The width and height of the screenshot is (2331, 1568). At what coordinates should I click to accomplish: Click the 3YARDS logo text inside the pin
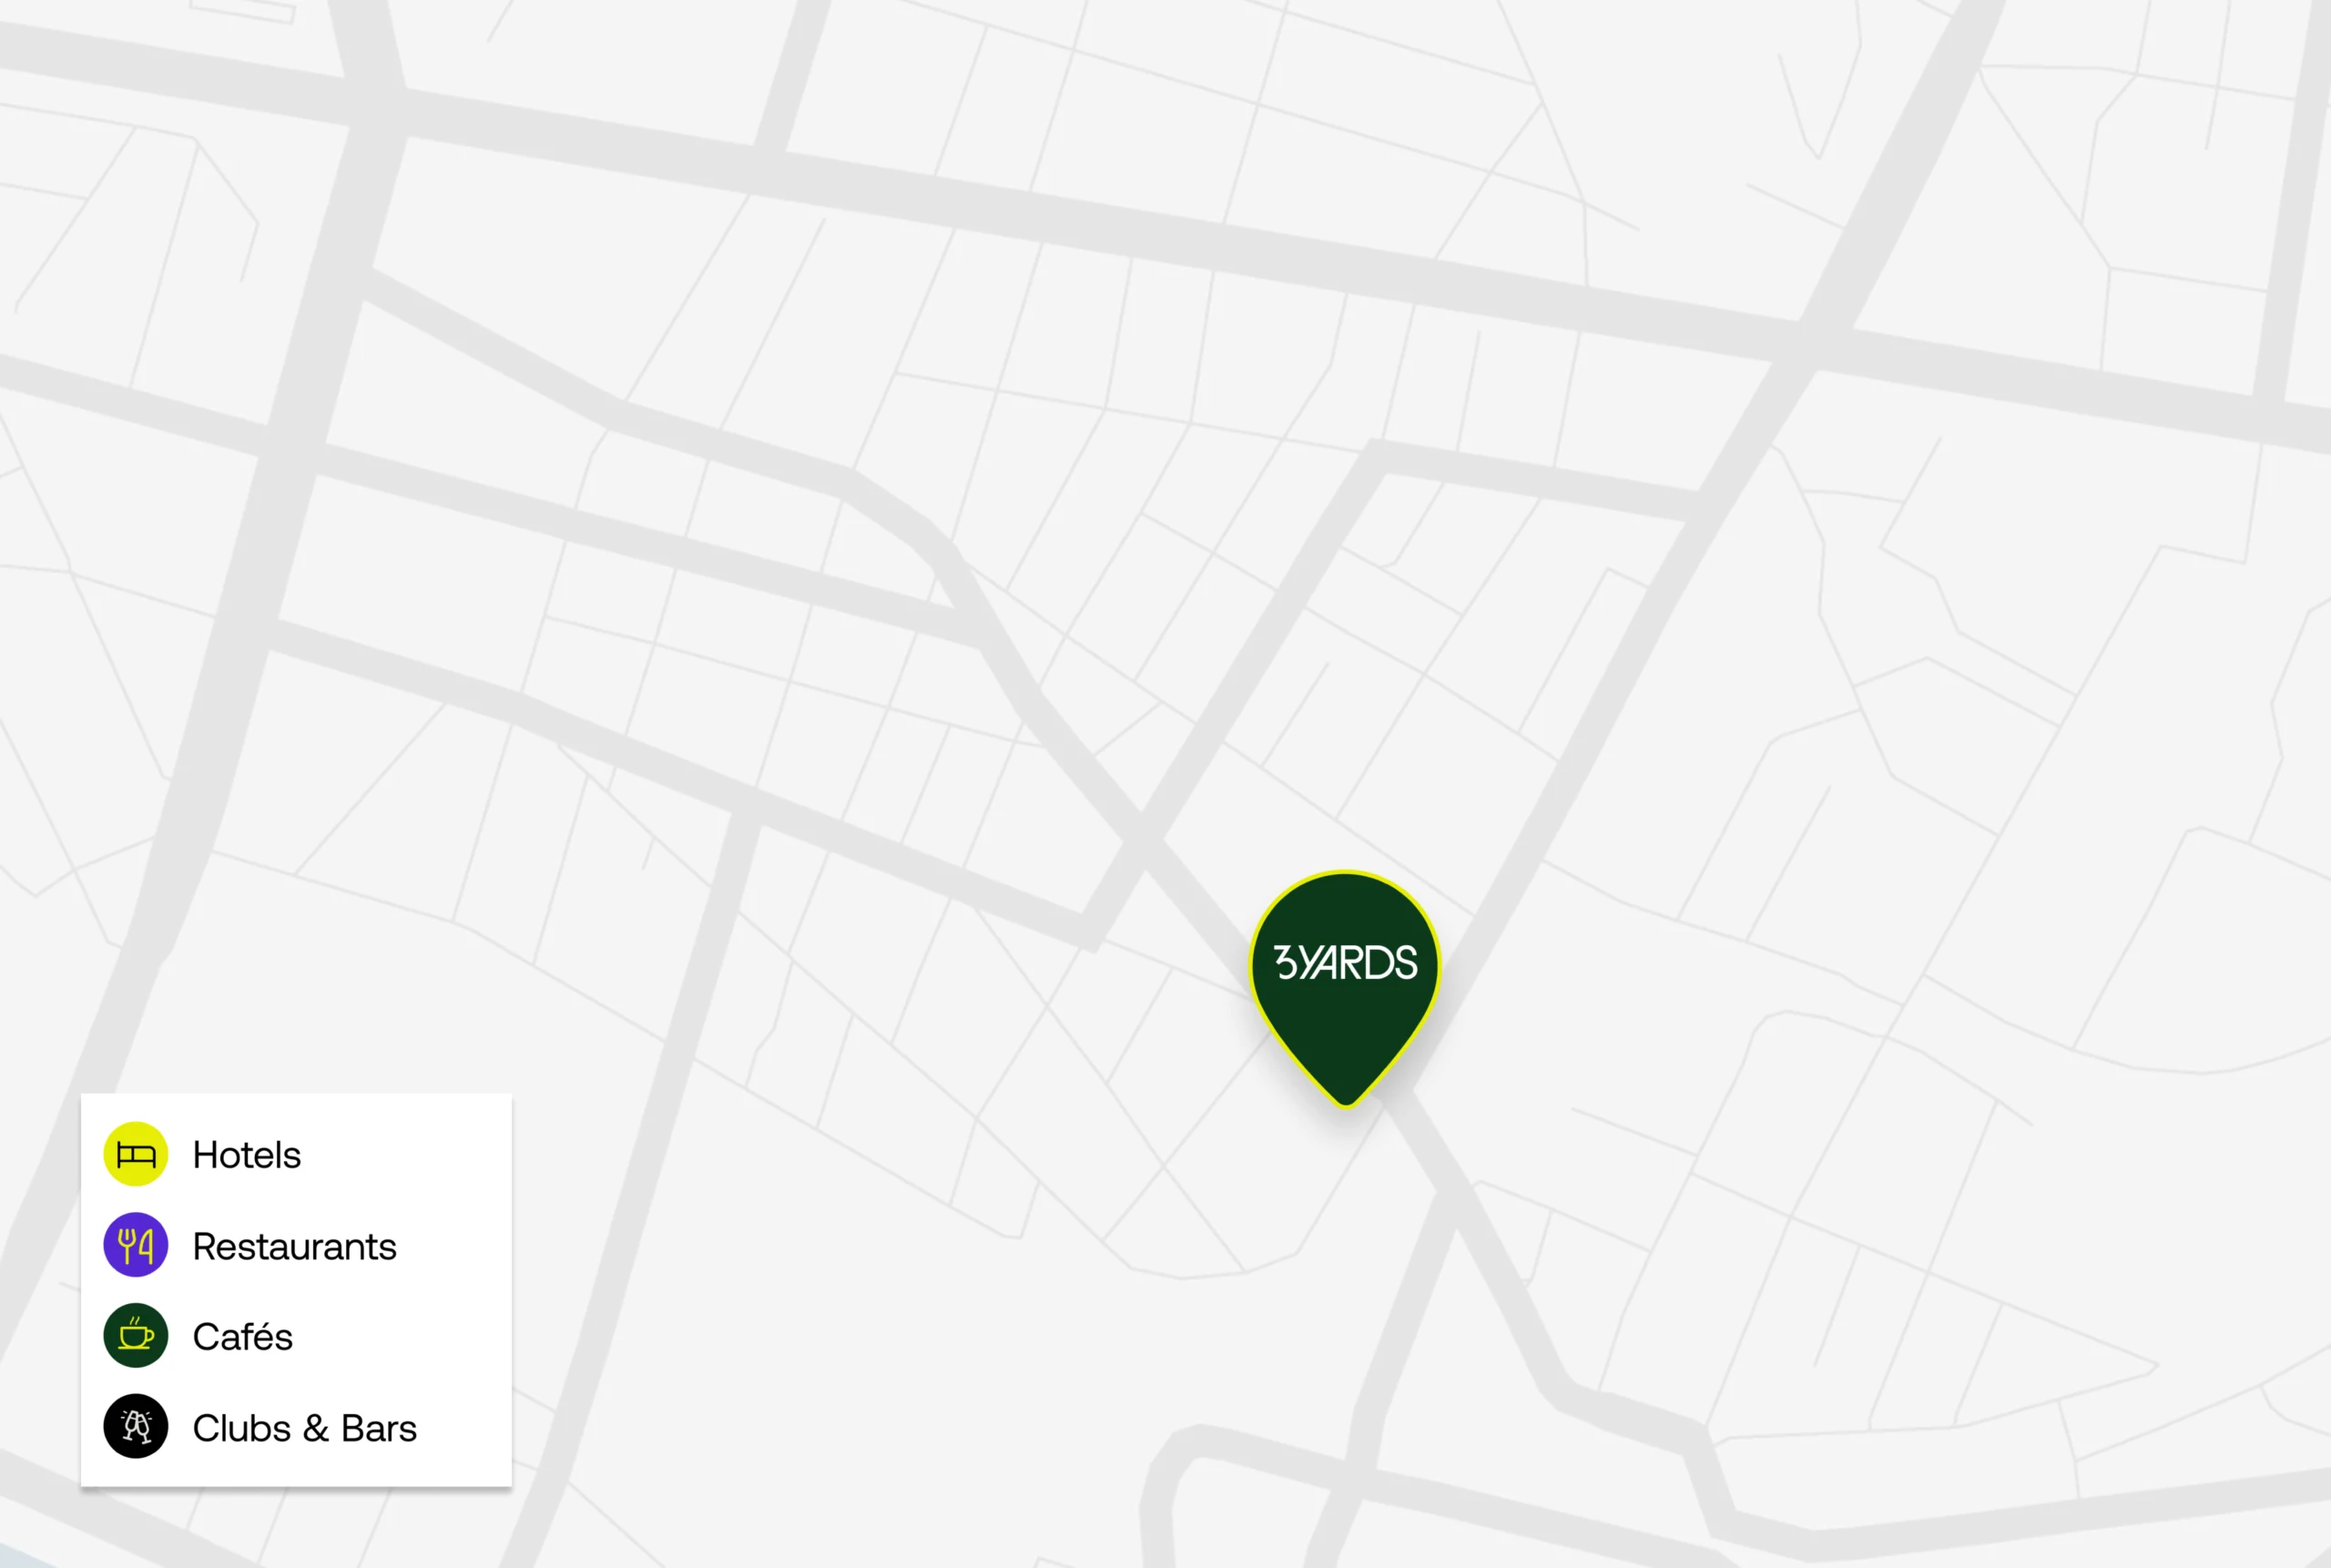(1345, 962)
